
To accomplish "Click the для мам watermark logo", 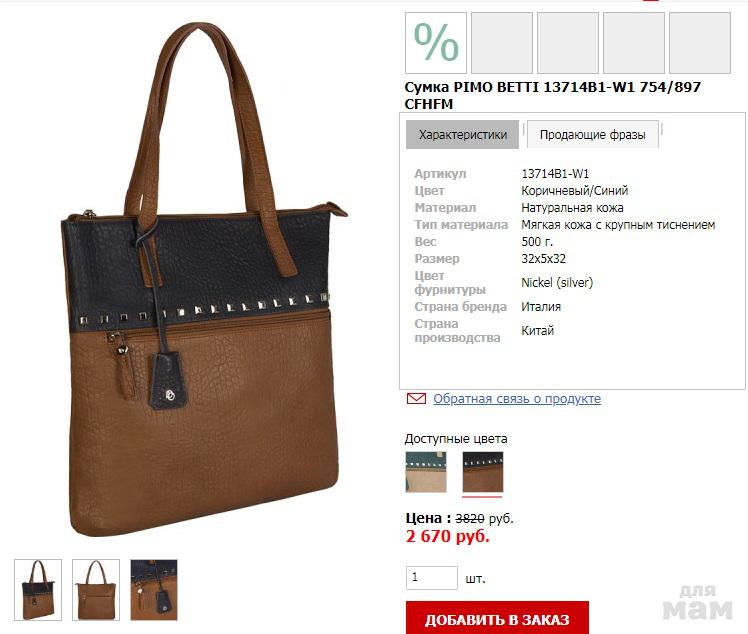I will coord(697,603).
